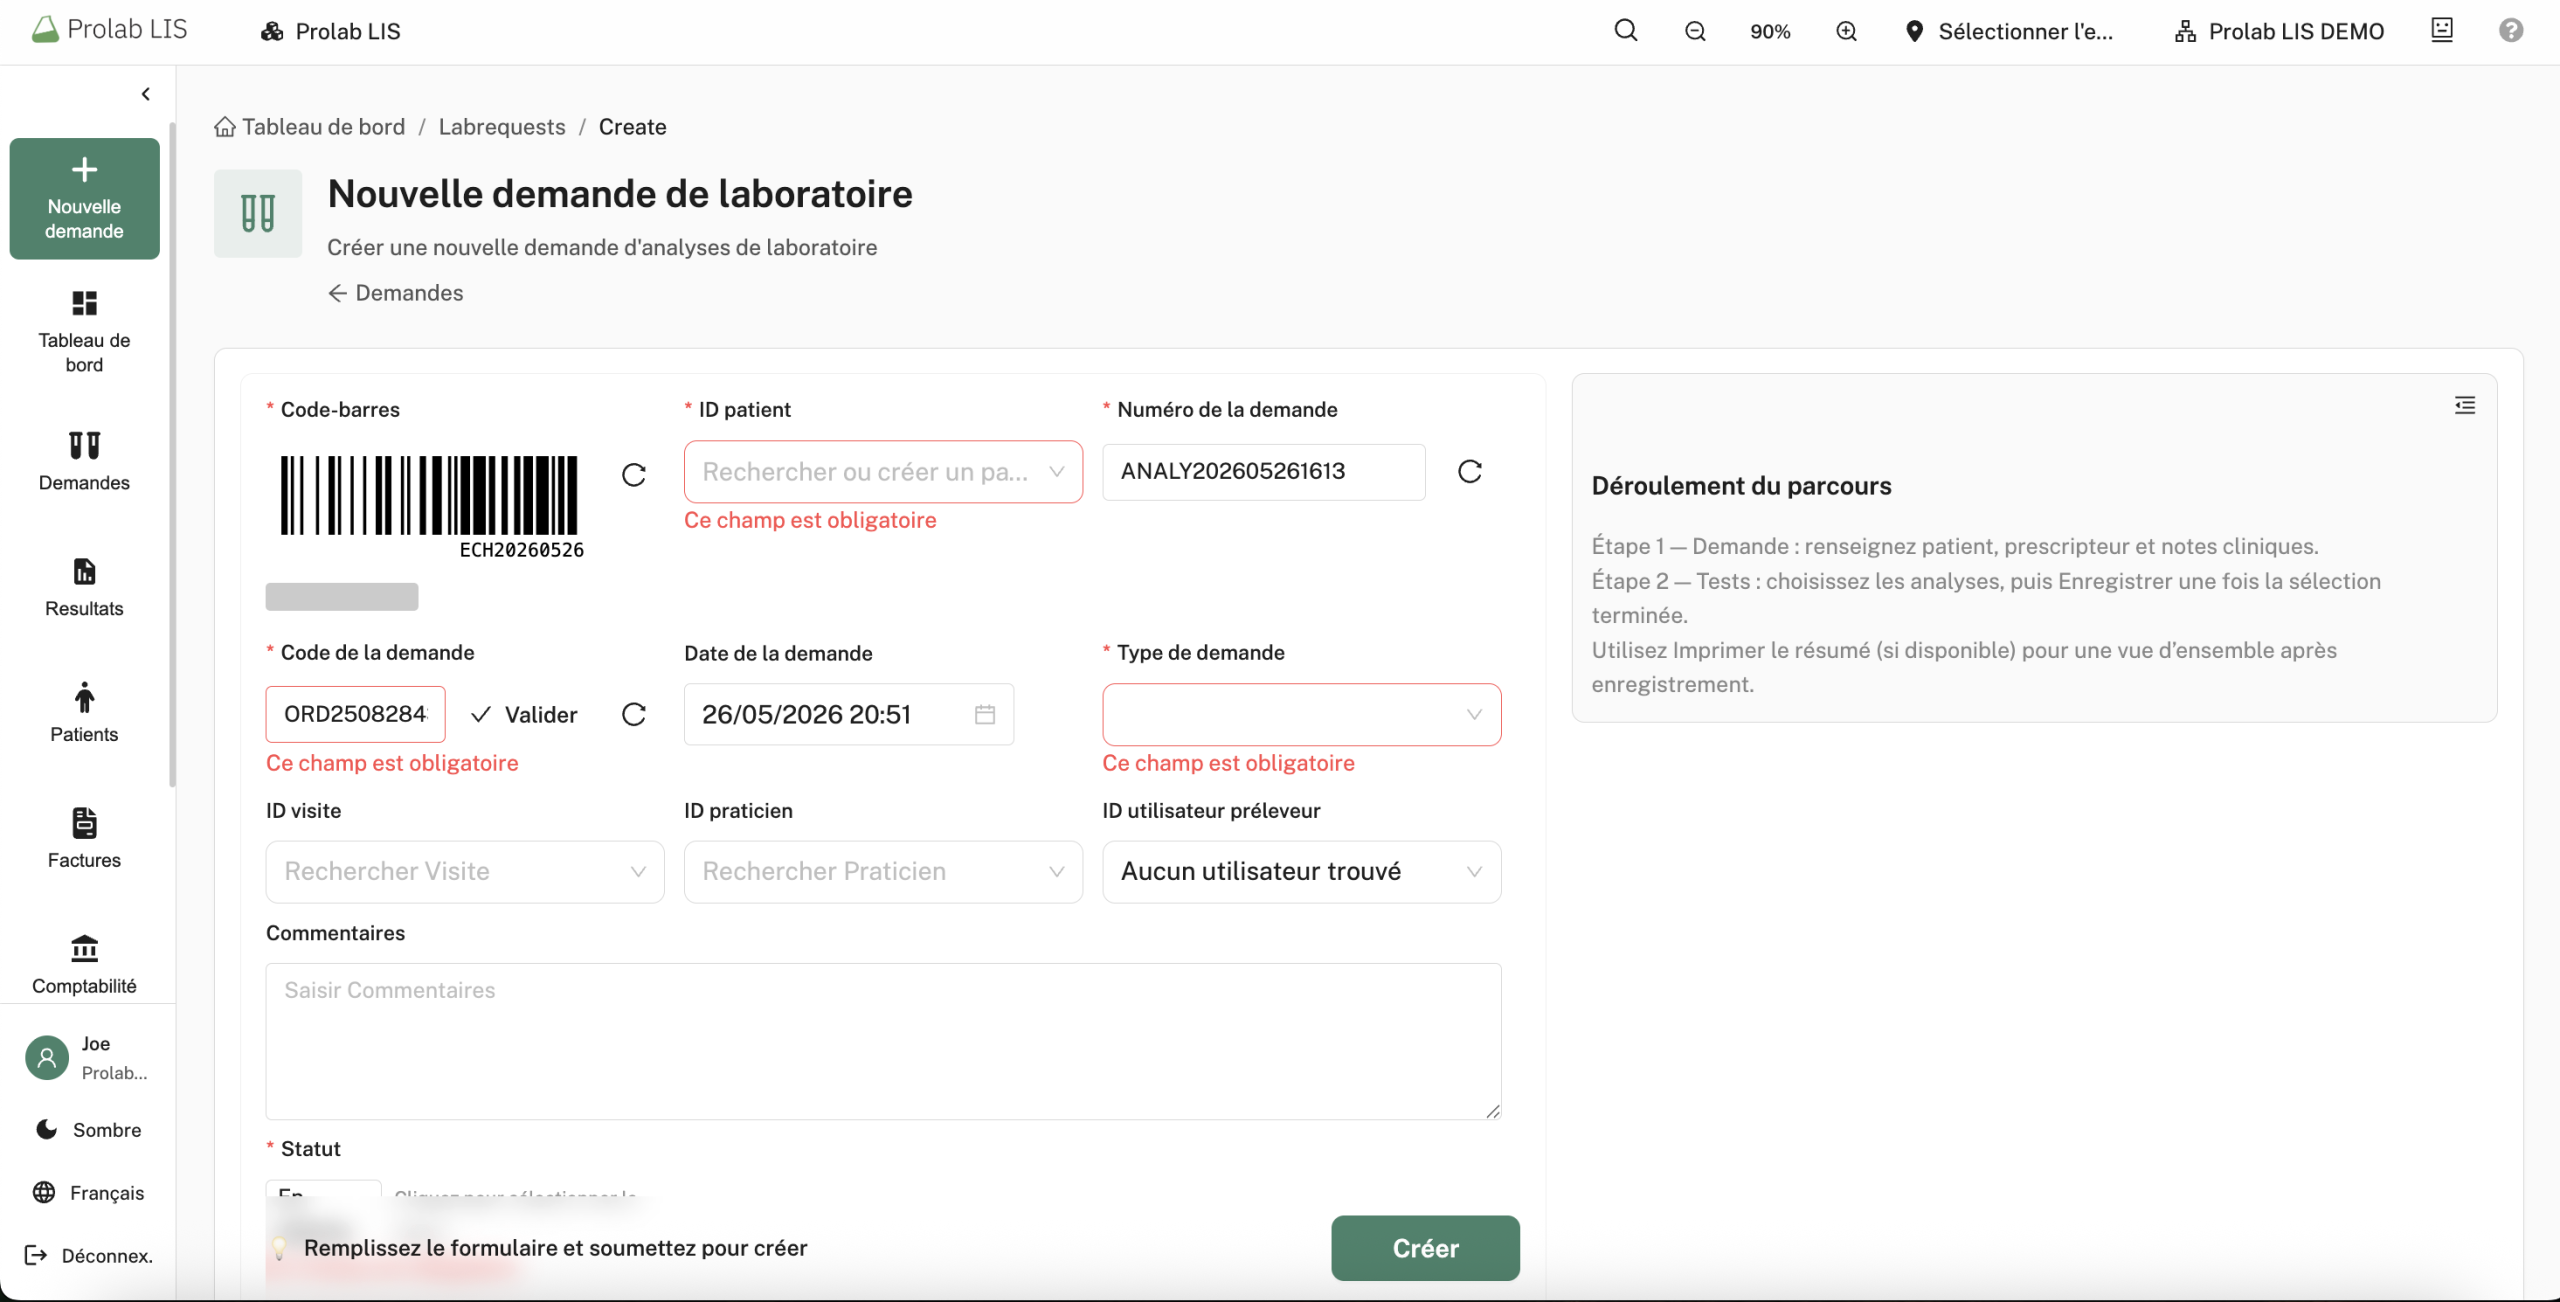Open Comptabilité in the sidebar
2560x1302 pixels.
pos(84,964)
